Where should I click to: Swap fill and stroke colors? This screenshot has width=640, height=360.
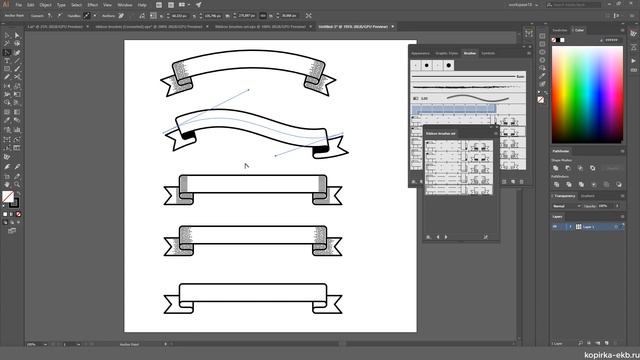point(18,193)
